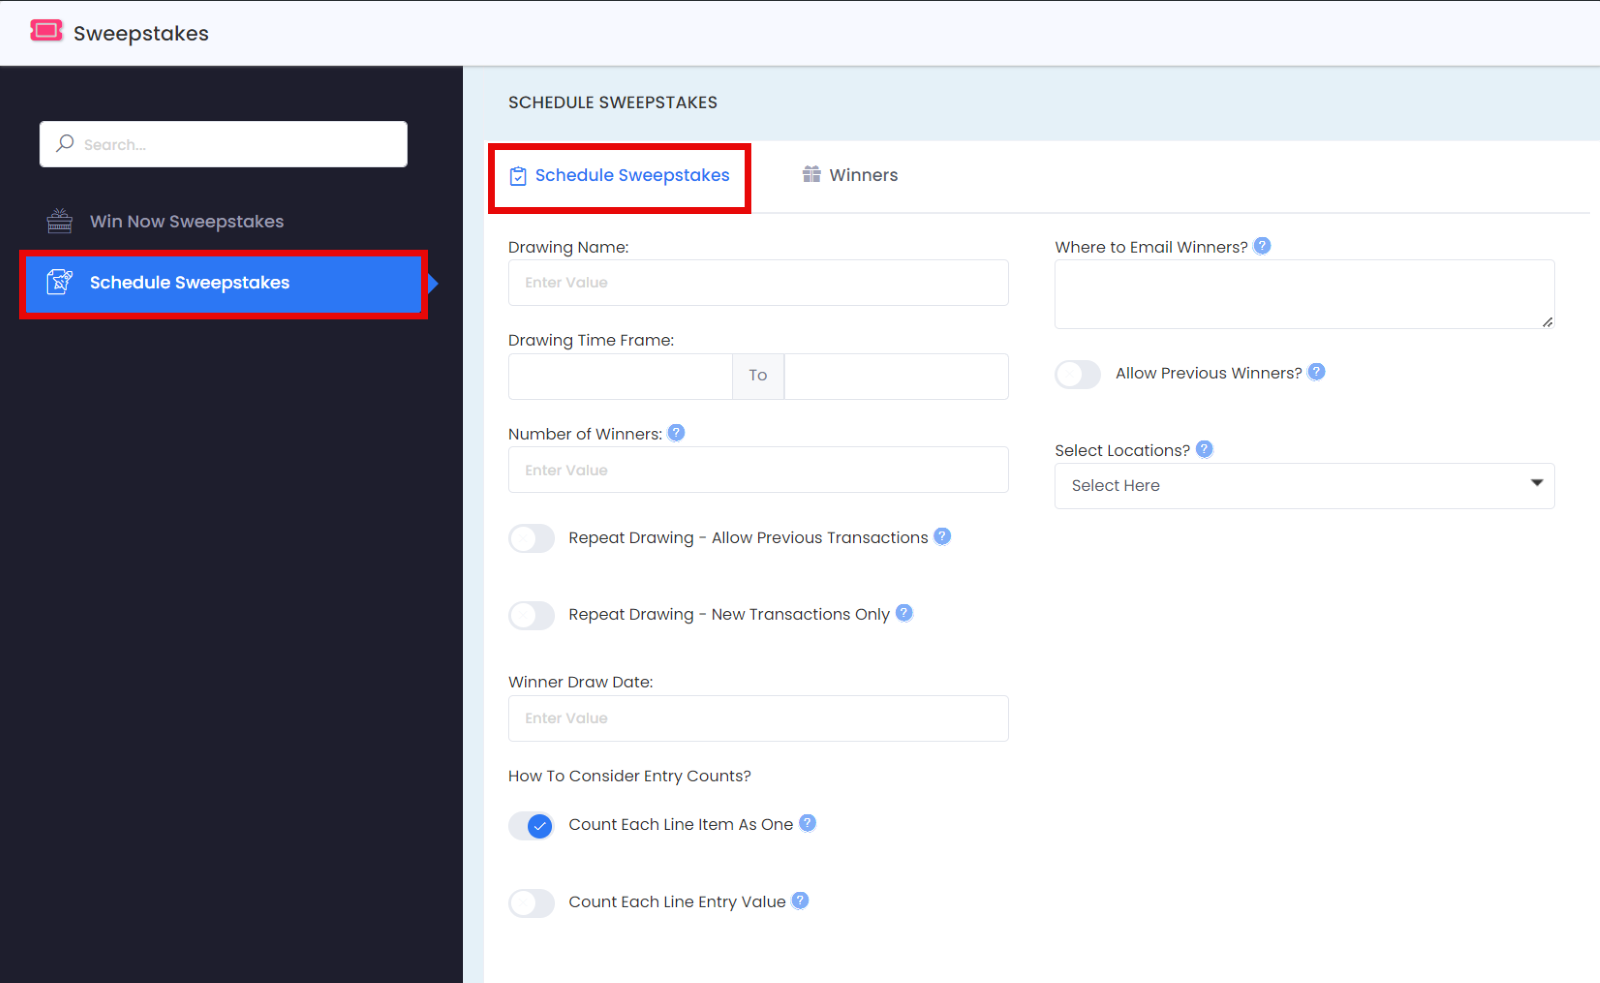The width and height of the screenshot is (1600, 983).
Task: Disable Count Each Line Item As One
Action: pyautogui.click(x=532, y=826)
